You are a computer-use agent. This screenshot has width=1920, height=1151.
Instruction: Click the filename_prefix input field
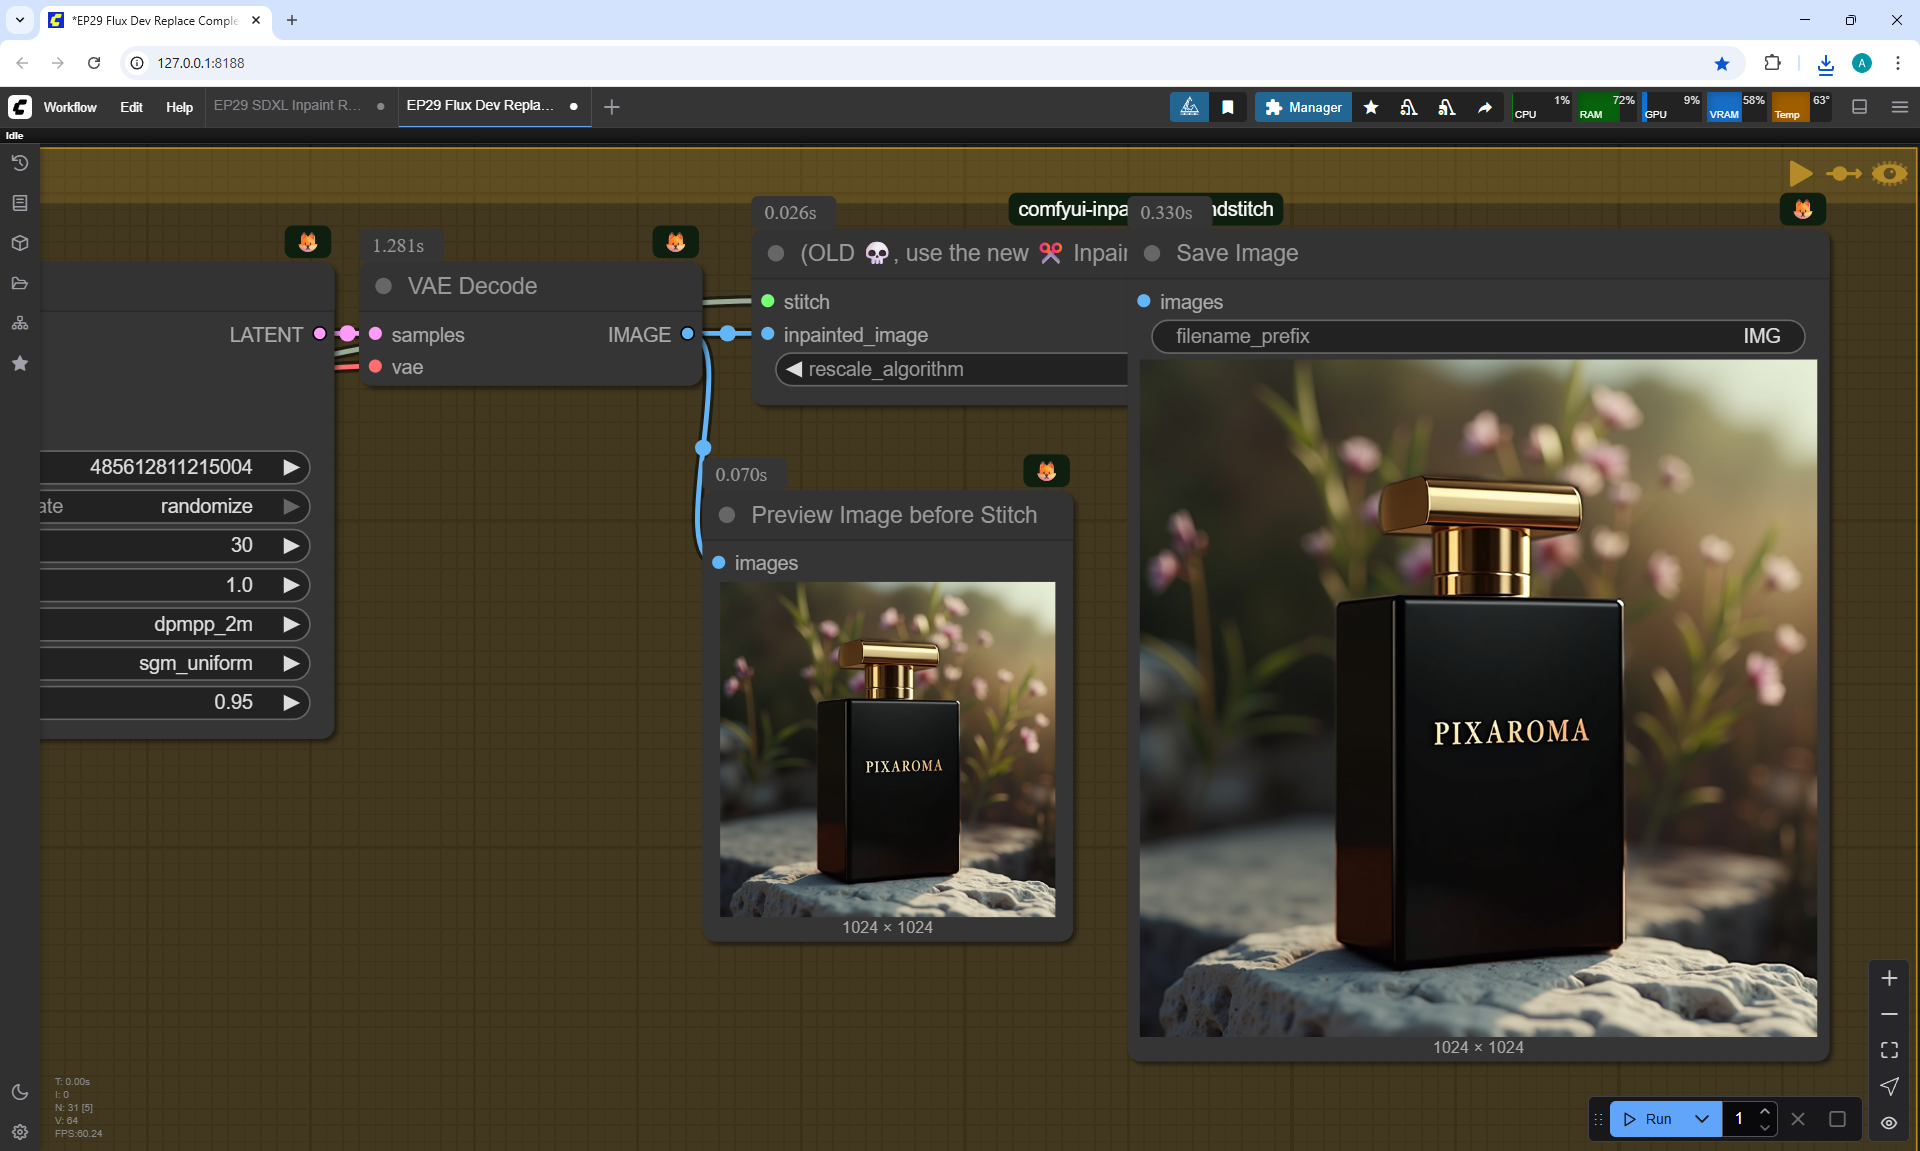coord(1478,336)
